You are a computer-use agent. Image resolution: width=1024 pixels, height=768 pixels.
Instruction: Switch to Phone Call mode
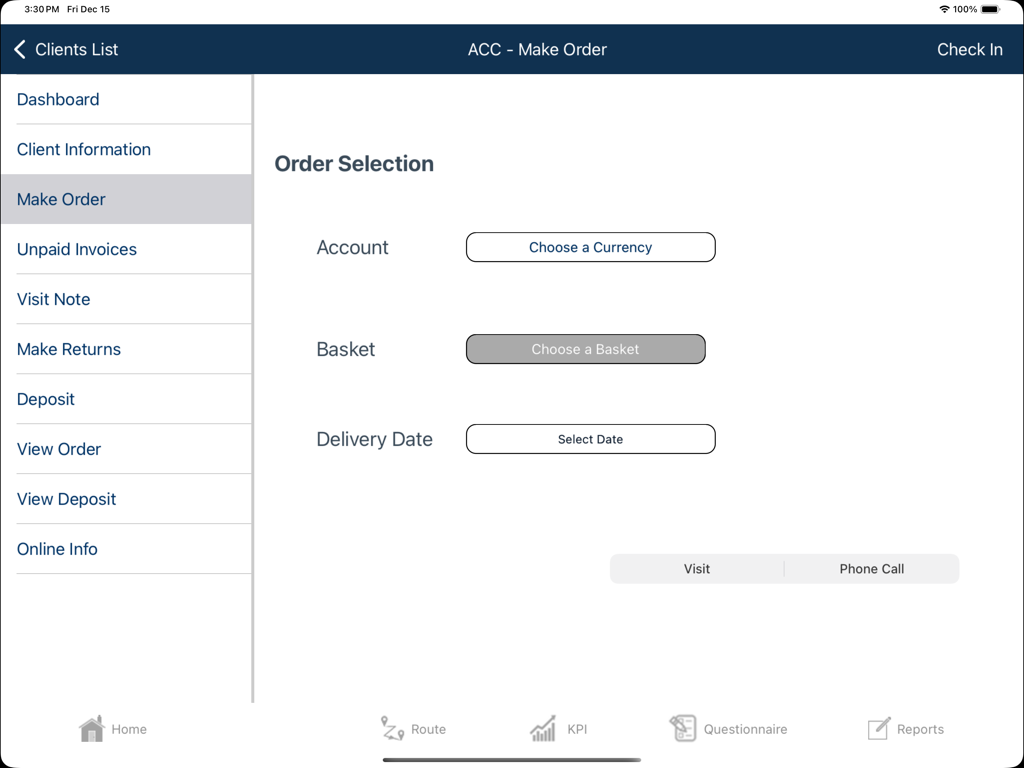[871, 568]
